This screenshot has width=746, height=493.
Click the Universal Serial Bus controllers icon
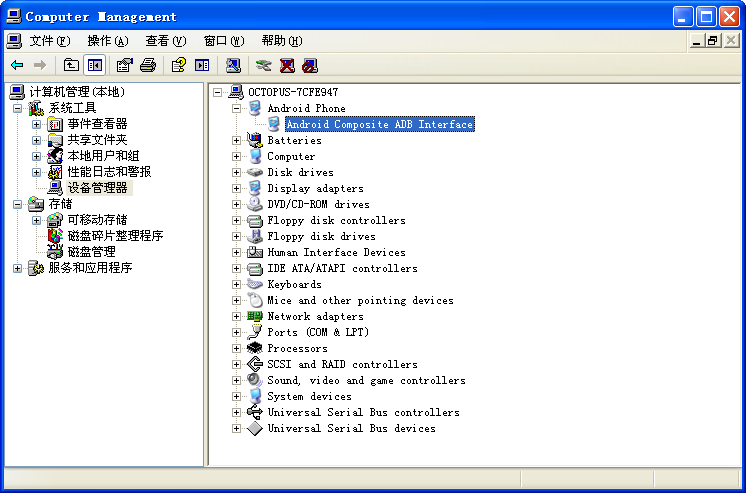[x=255, y=412]
